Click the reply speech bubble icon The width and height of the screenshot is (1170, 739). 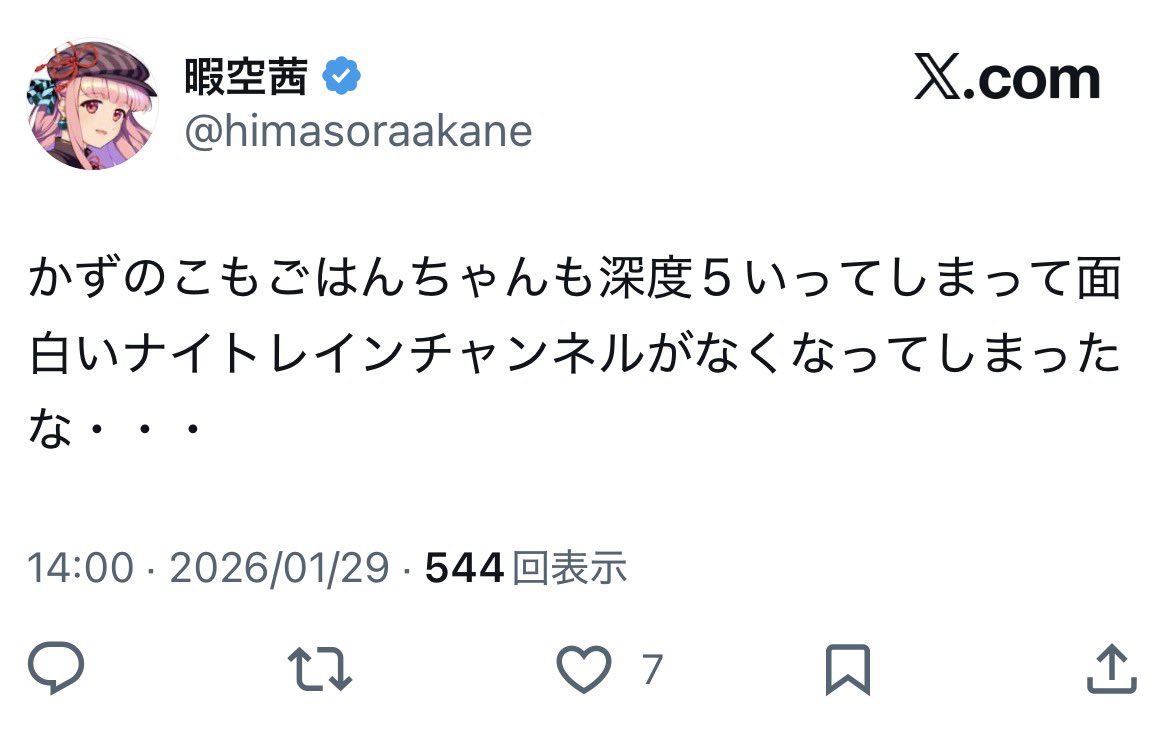tap(56, 668)
